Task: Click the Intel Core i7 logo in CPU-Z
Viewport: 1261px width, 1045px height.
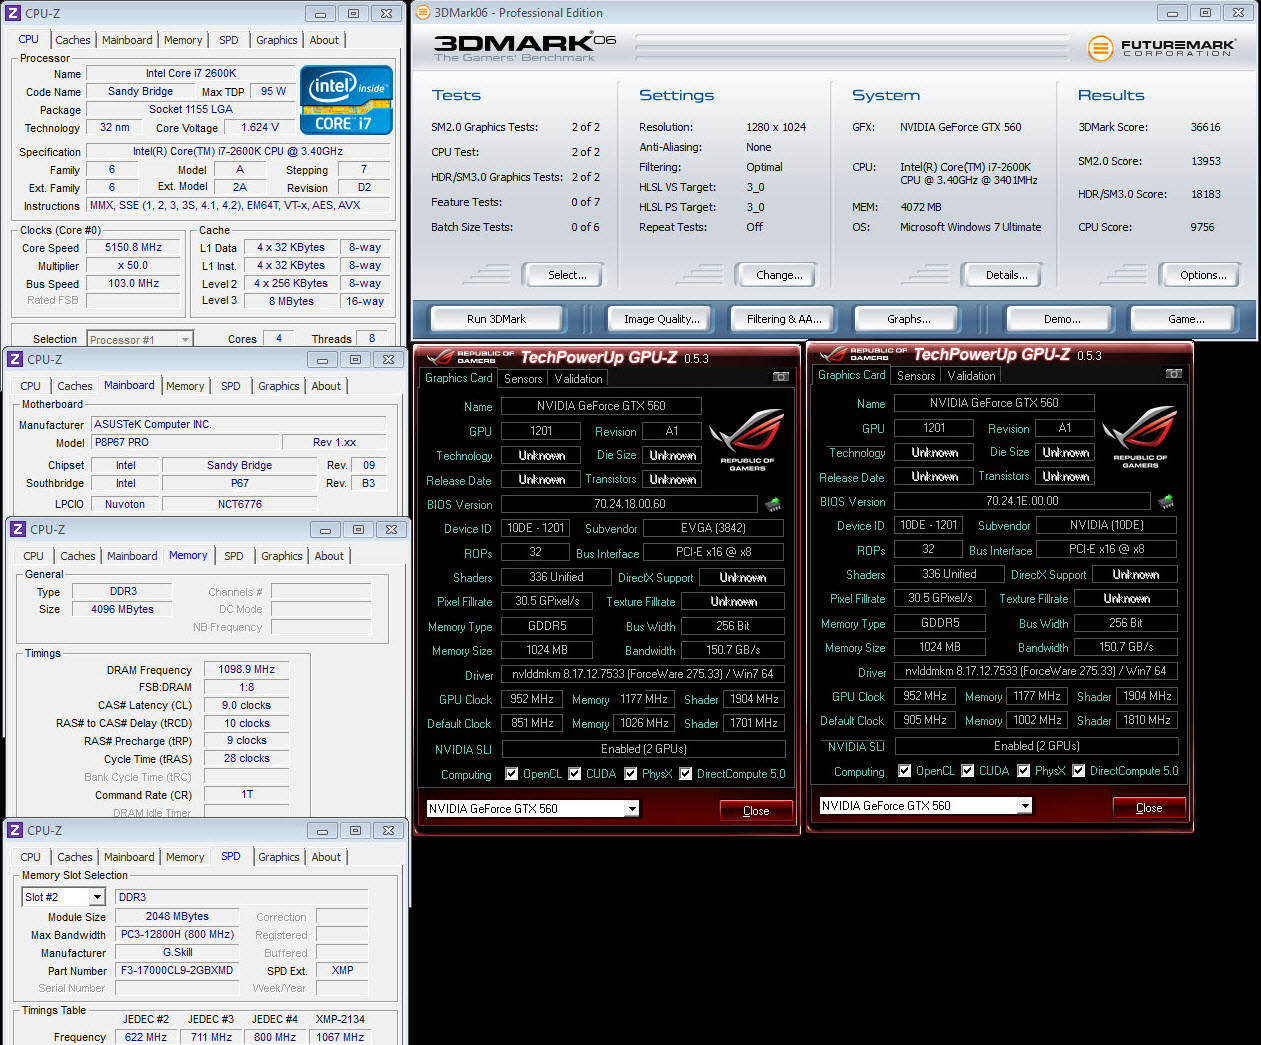Action: (346, 100)
